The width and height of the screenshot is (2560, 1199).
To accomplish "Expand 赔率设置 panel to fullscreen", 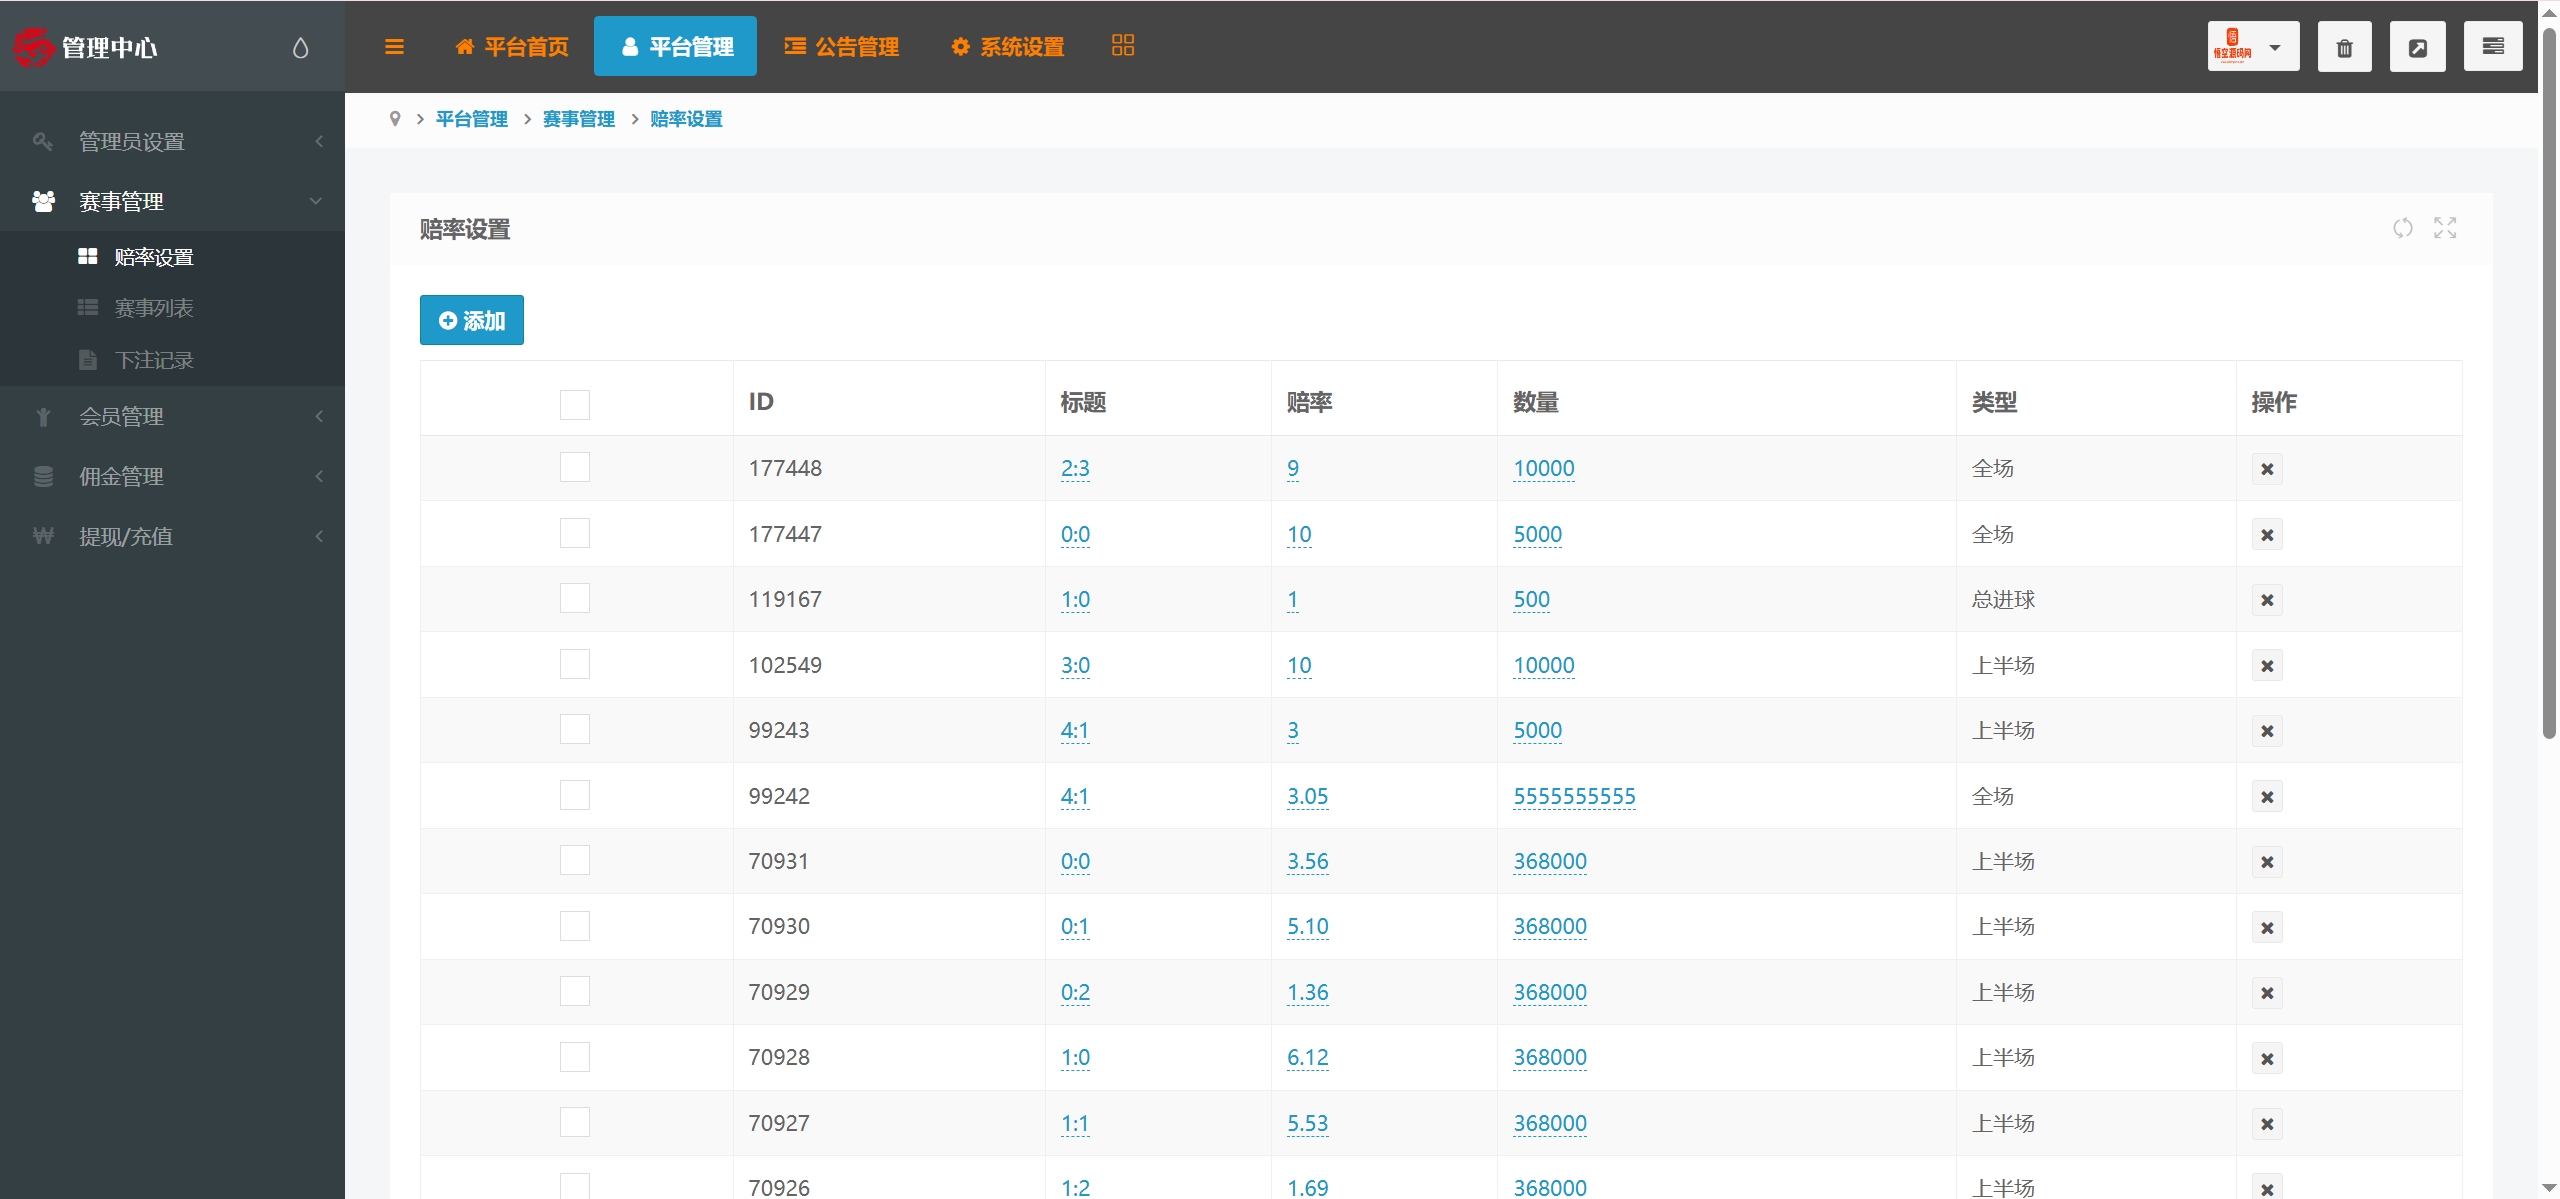I will [x=2445, y=228].
